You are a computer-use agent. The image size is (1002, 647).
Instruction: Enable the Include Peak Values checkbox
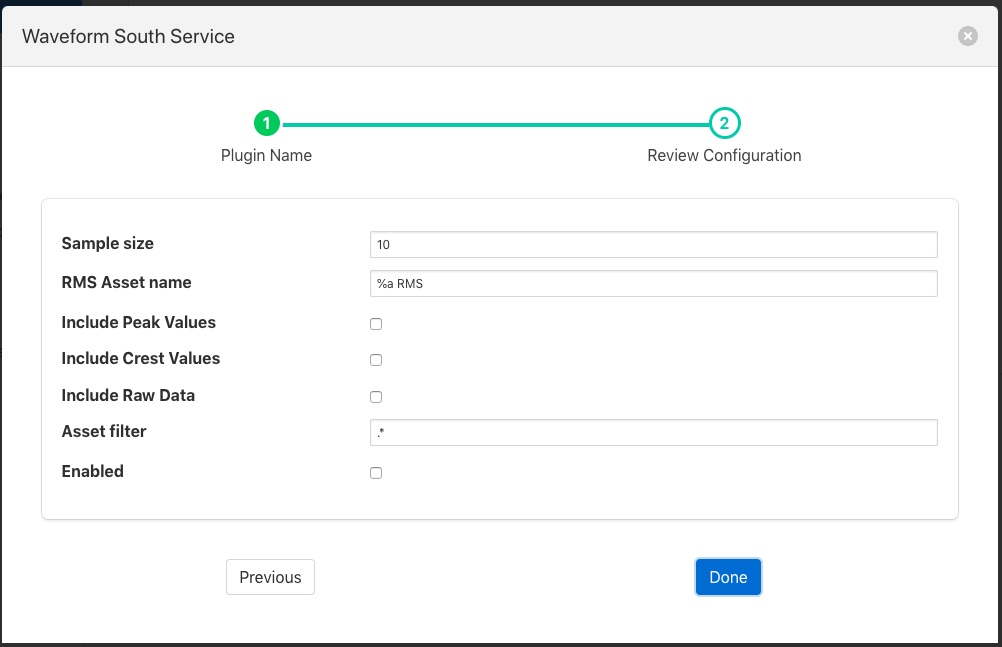click(x=376, y=324)
